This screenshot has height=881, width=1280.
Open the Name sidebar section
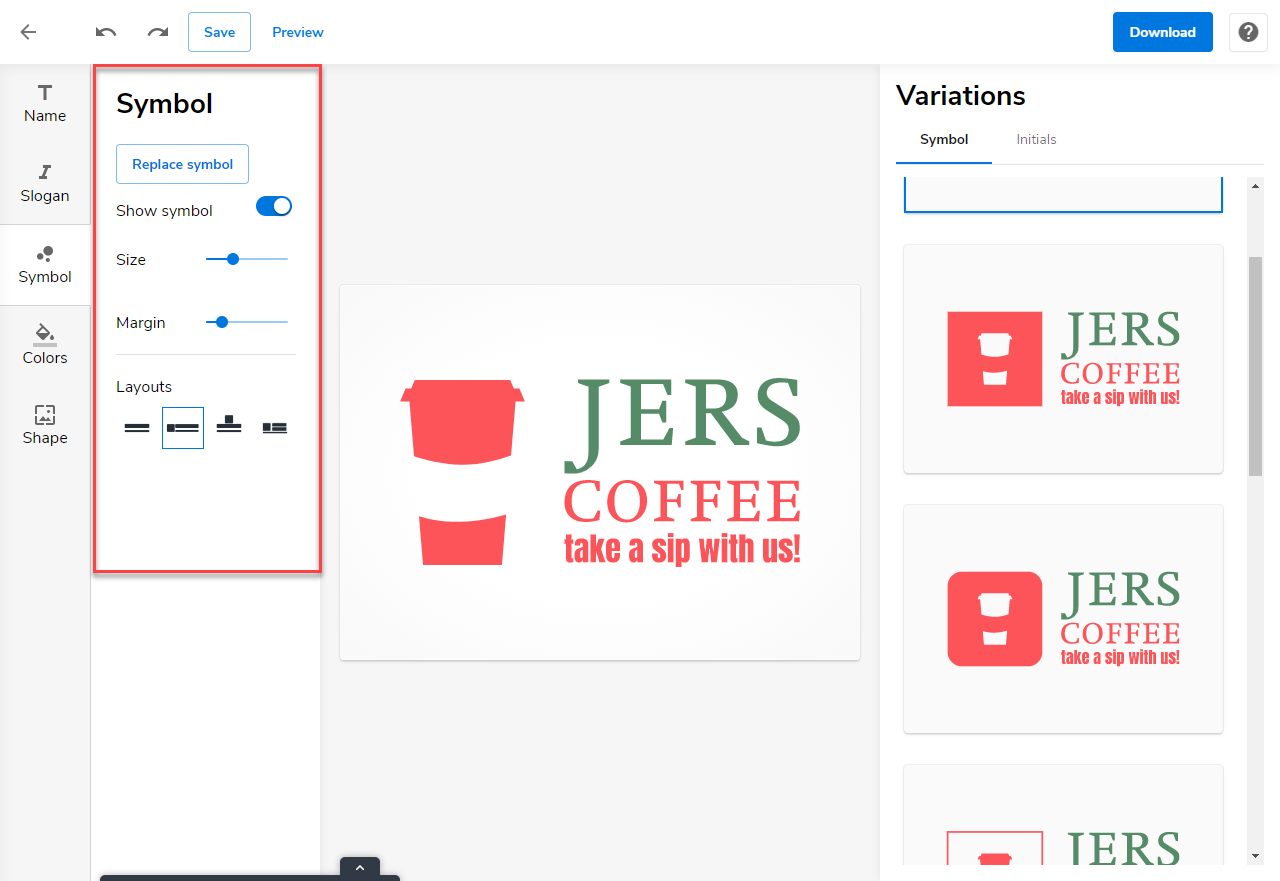pyautogui.click(x=45, y=104)
